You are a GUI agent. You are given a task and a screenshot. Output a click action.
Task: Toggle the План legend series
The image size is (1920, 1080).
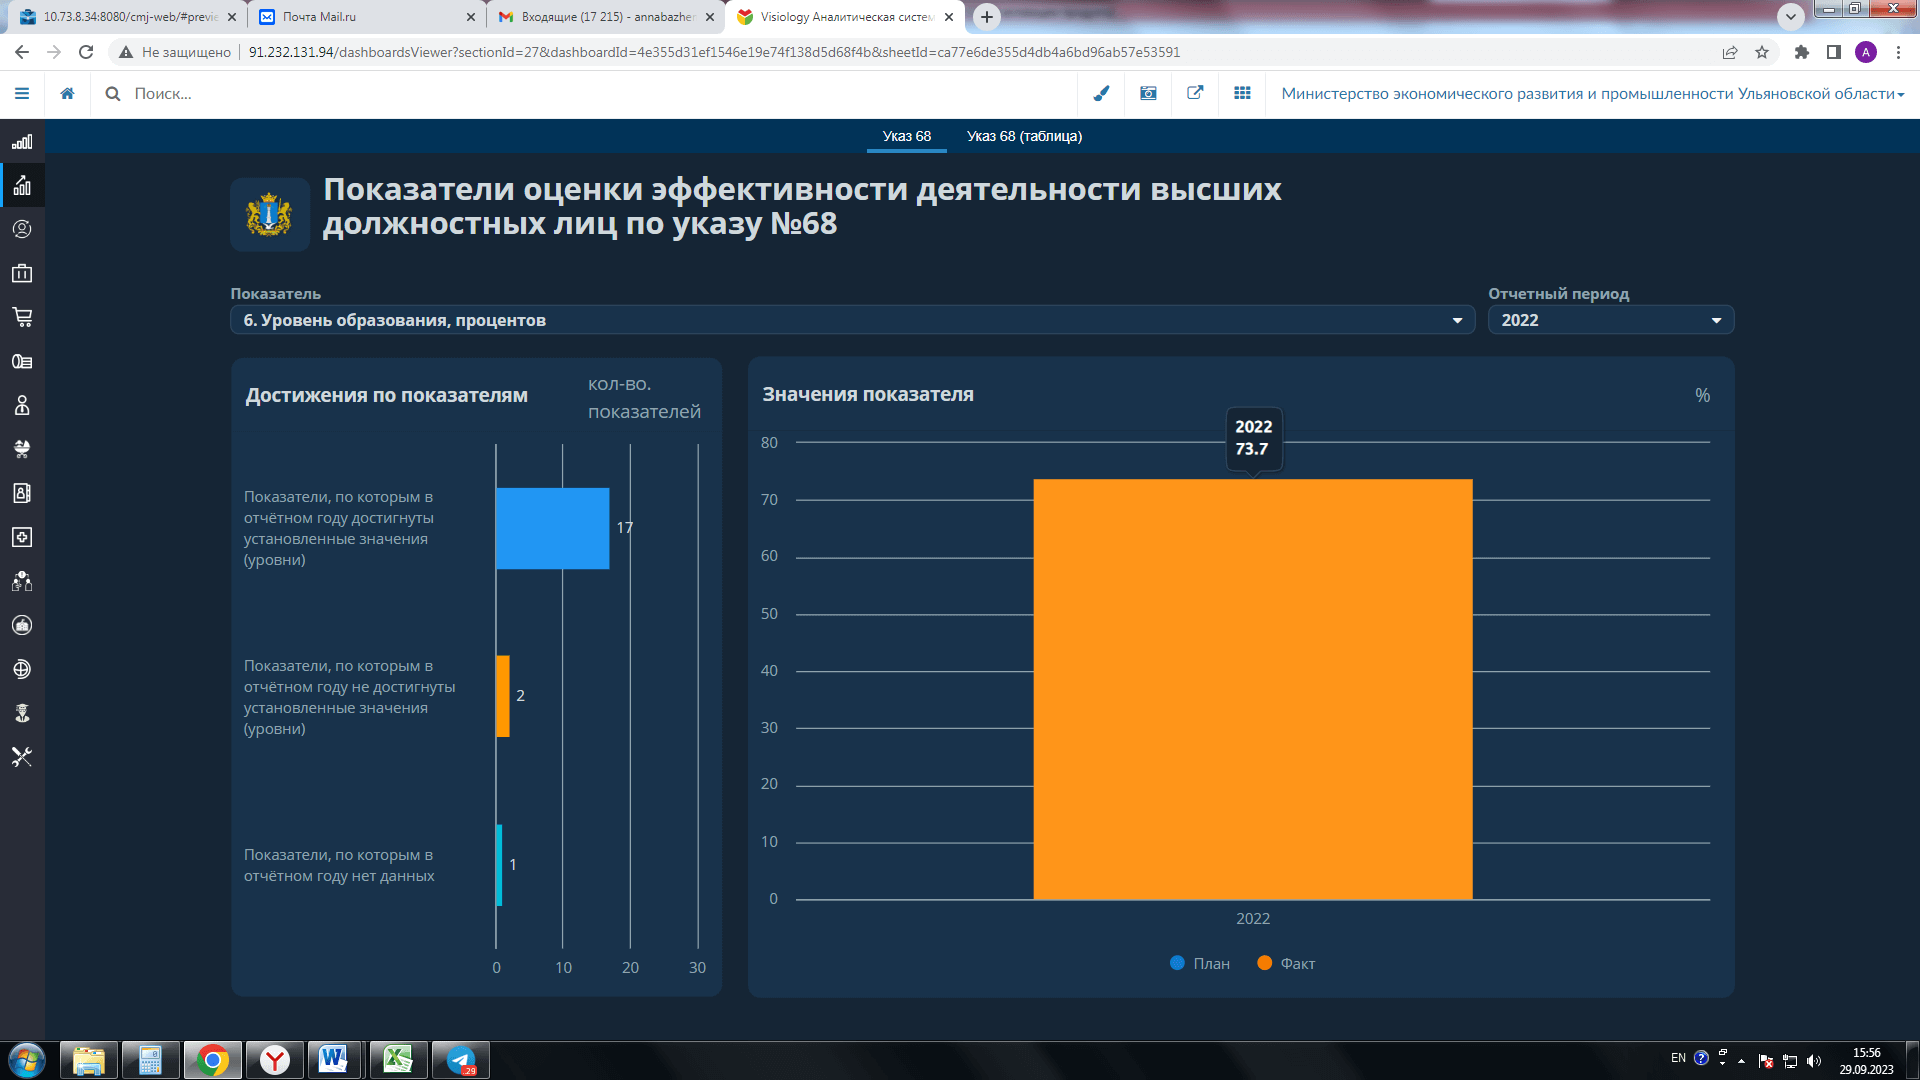1200,963
